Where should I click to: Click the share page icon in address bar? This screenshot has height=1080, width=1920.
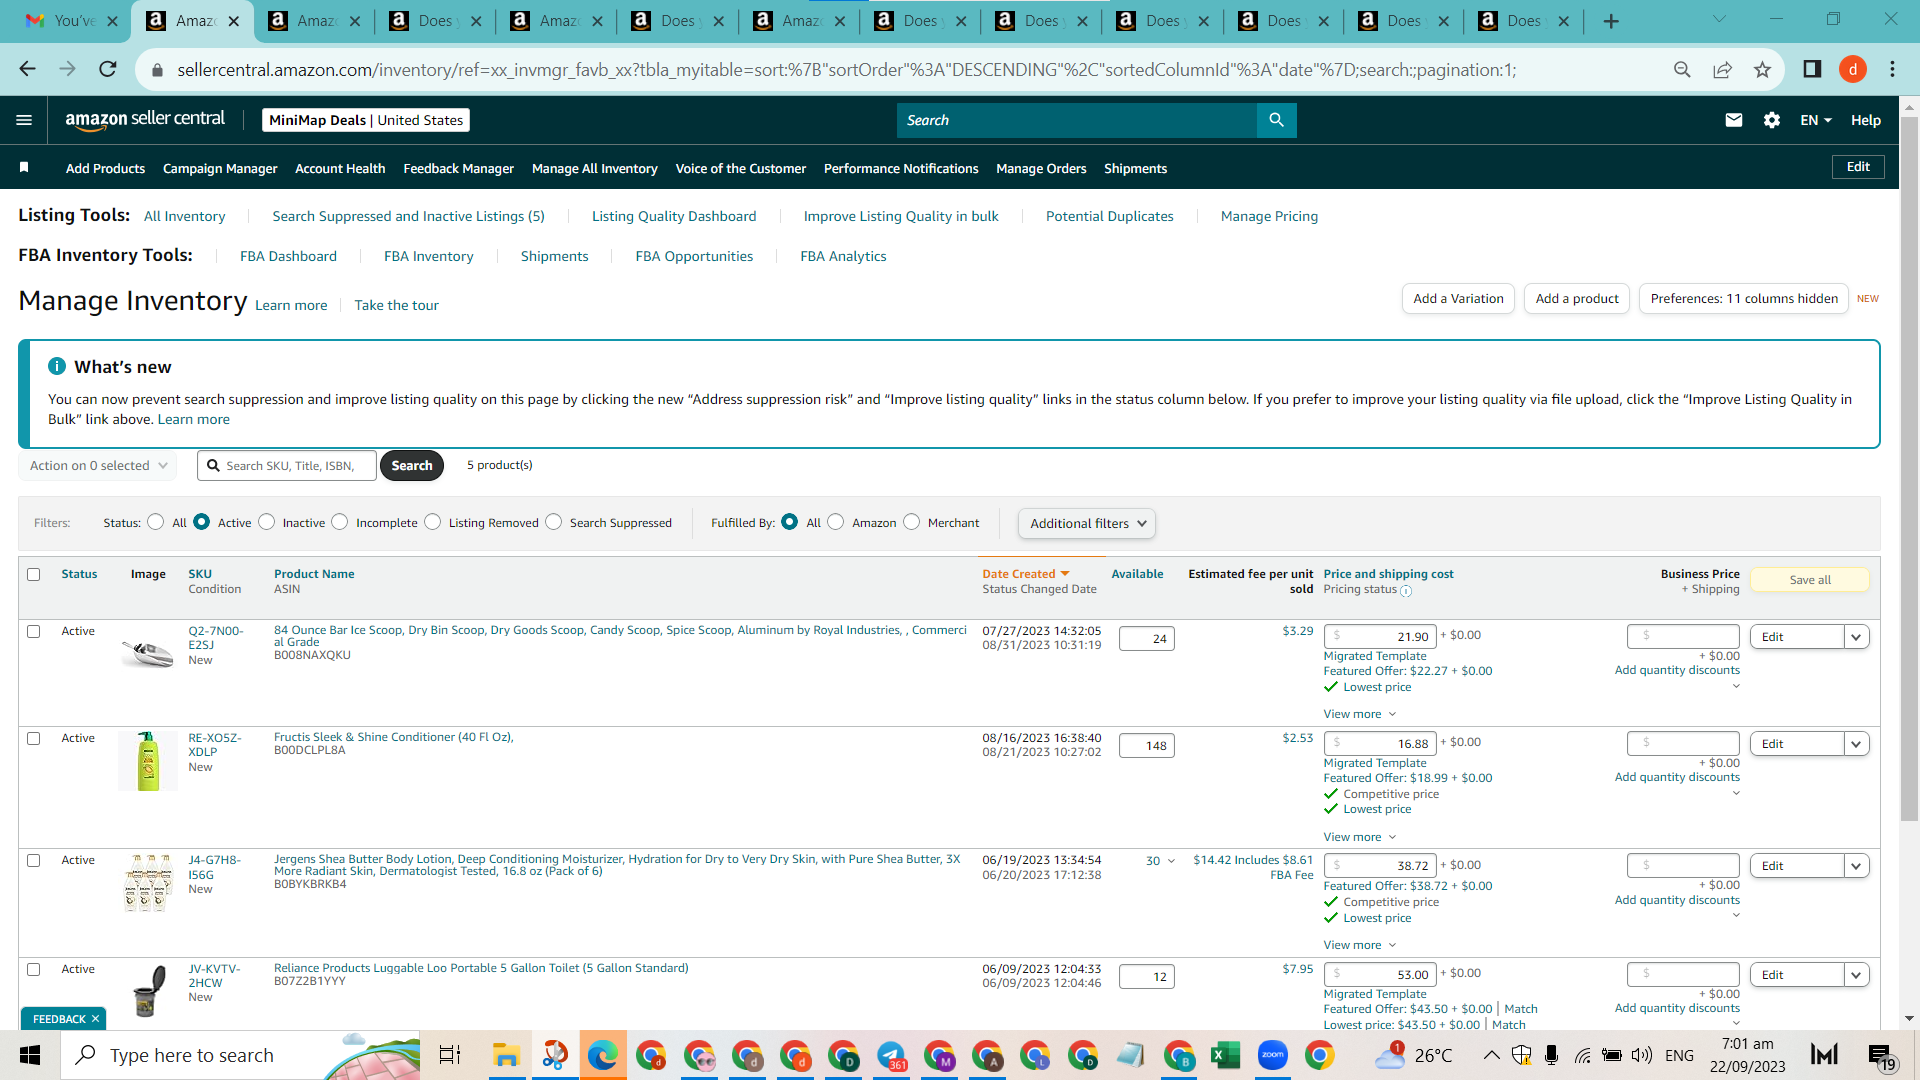click(1722, 69)
